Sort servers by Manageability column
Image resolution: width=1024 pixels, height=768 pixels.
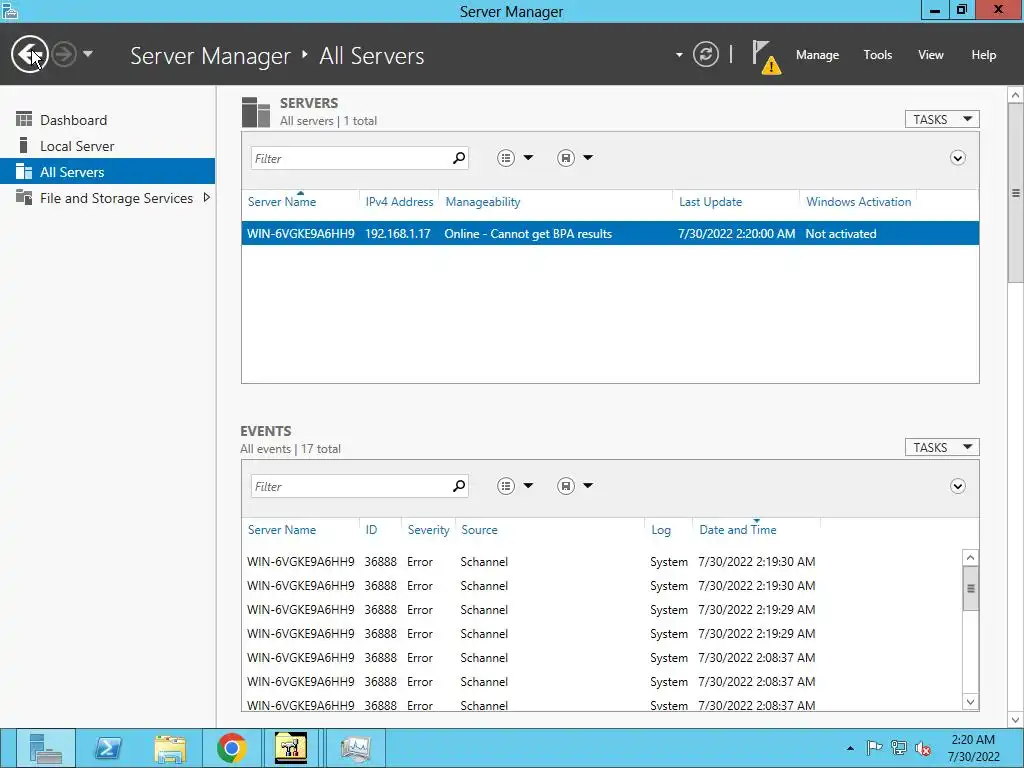483,202
